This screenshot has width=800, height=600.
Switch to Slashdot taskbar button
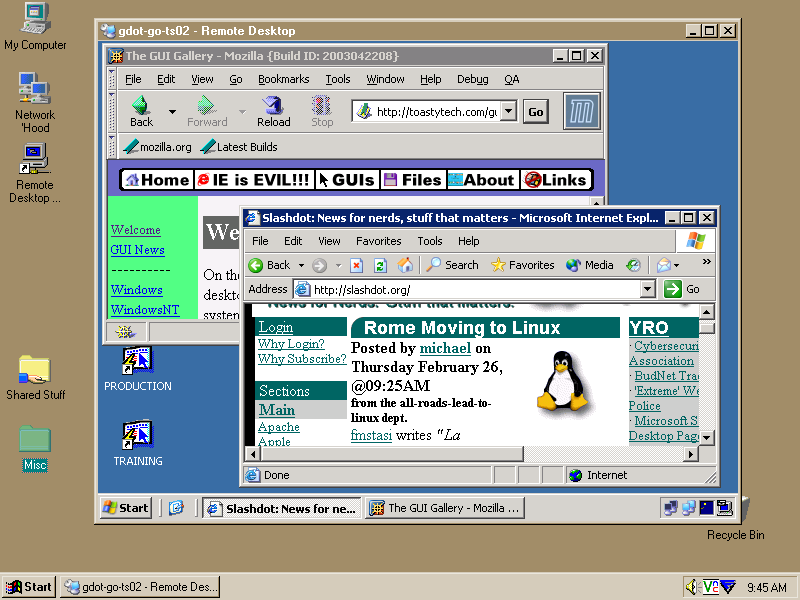click(282, 508)
